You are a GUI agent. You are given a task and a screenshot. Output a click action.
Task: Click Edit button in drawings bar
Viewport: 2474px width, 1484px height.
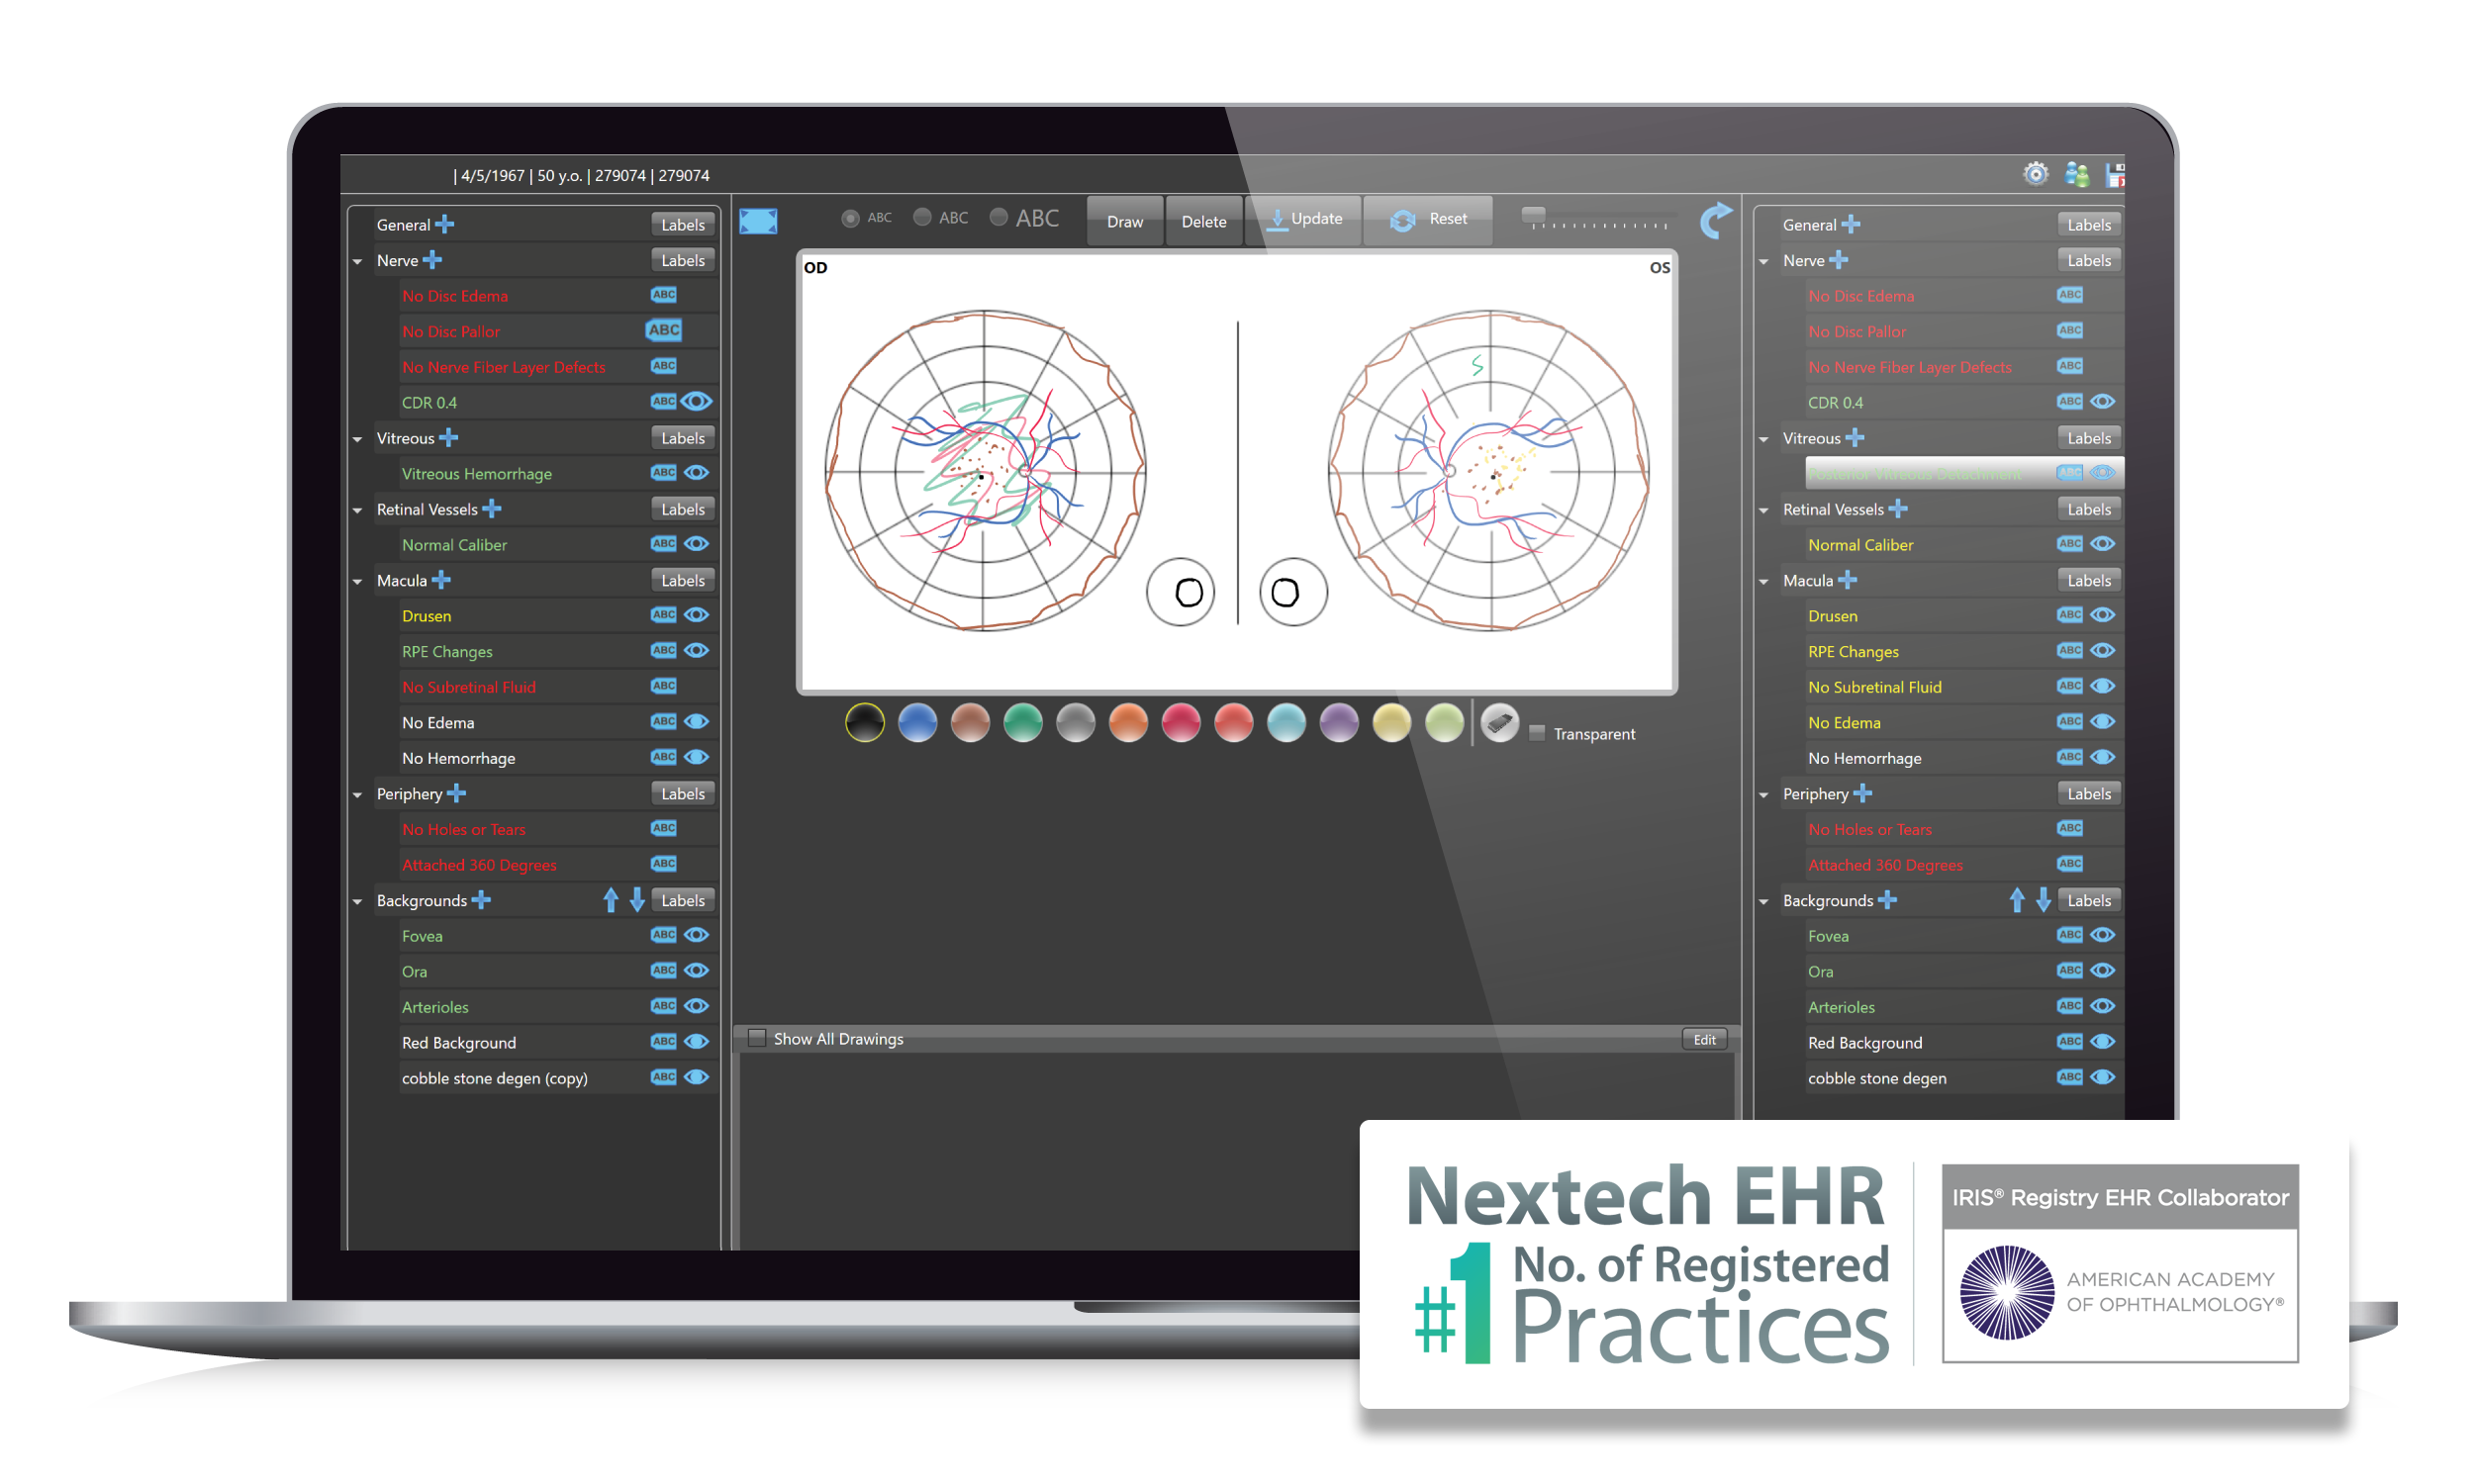click(1705, 1040)
